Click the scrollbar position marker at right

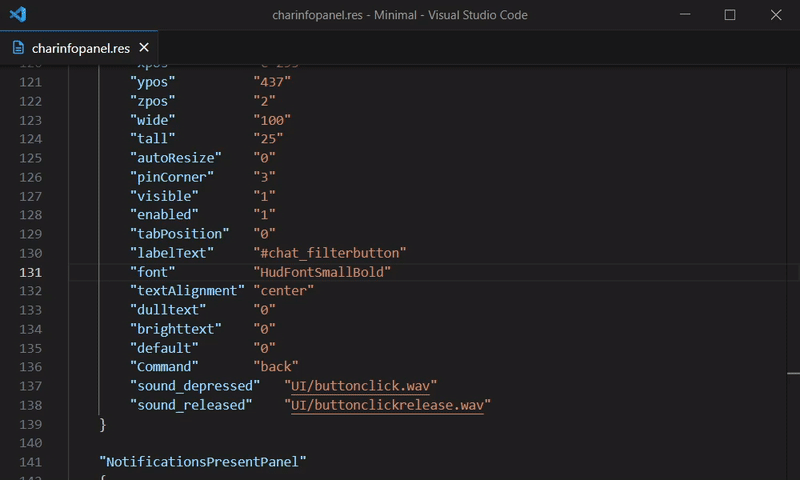point(793,373)
